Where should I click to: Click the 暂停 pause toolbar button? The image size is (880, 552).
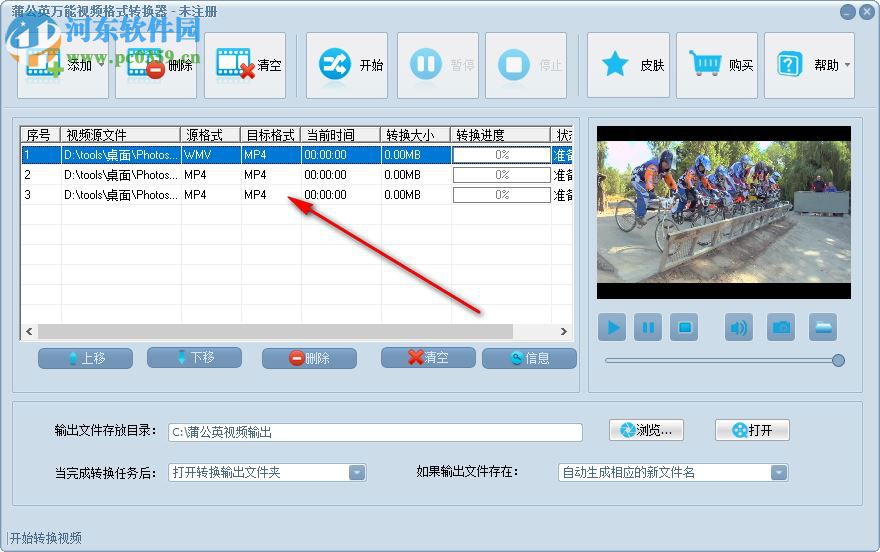click(x=438, y=66)
